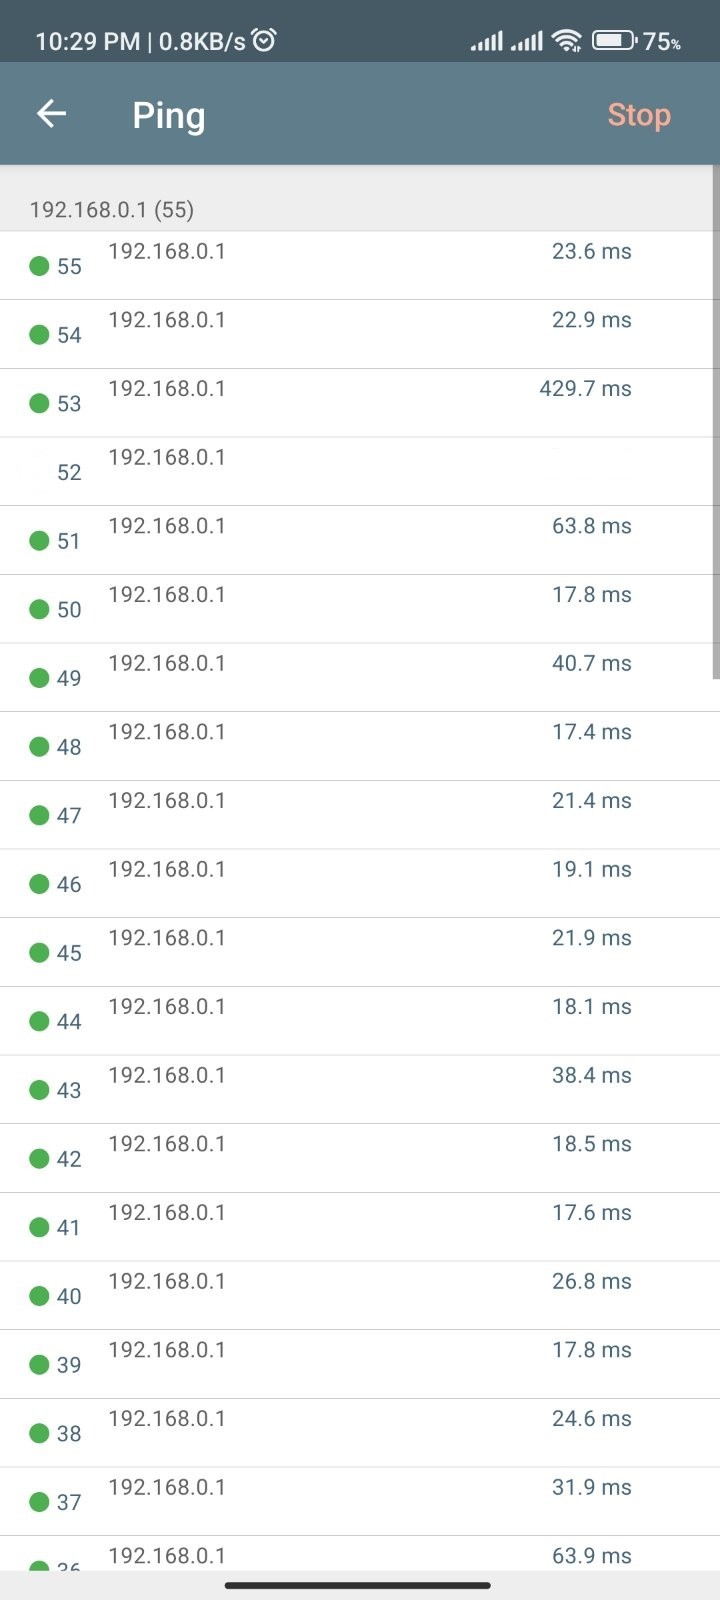
Task: Click the green dot beside ping 47
Action: 39,815
